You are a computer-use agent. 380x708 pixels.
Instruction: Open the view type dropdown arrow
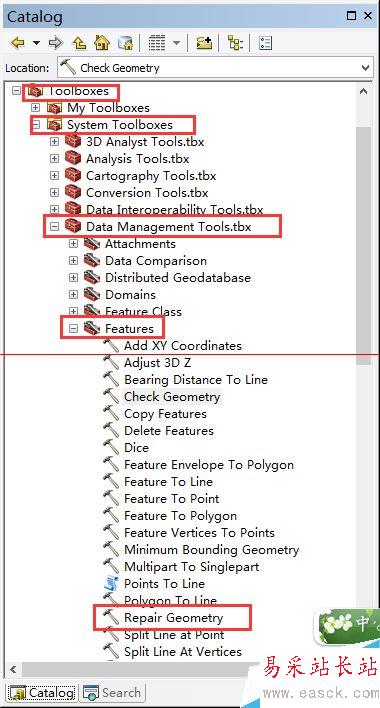coord(176,43)
